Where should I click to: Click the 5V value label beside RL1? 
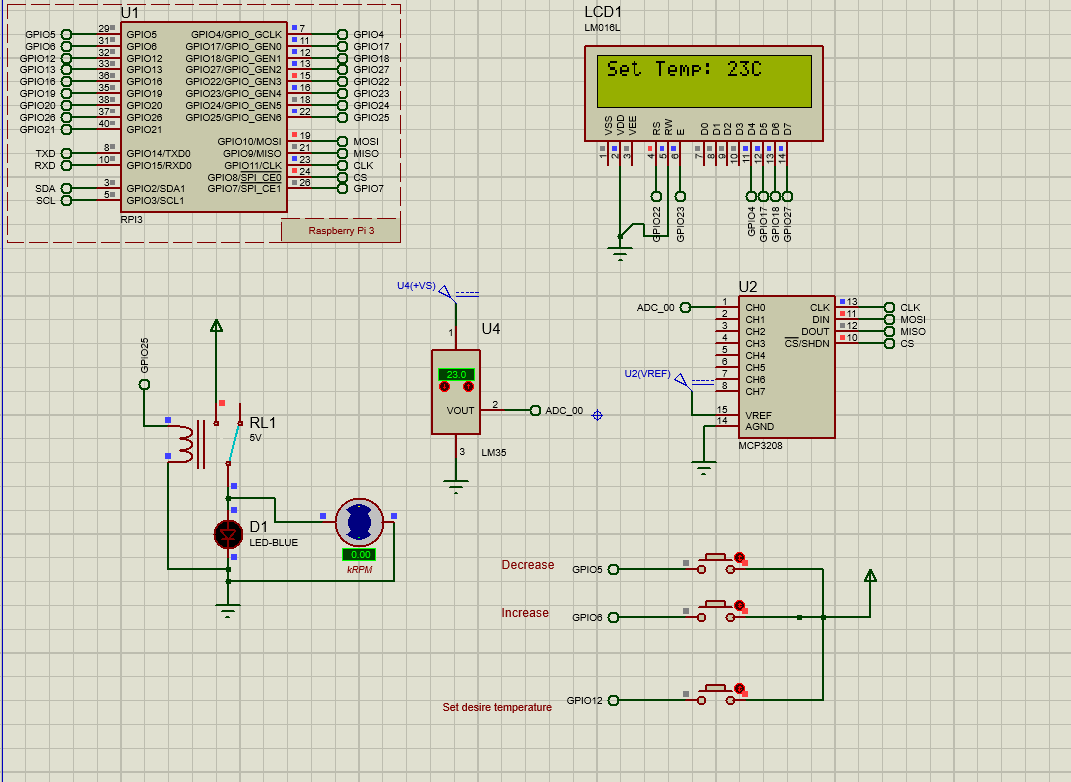pyautogui.click(x=255, y=438)
